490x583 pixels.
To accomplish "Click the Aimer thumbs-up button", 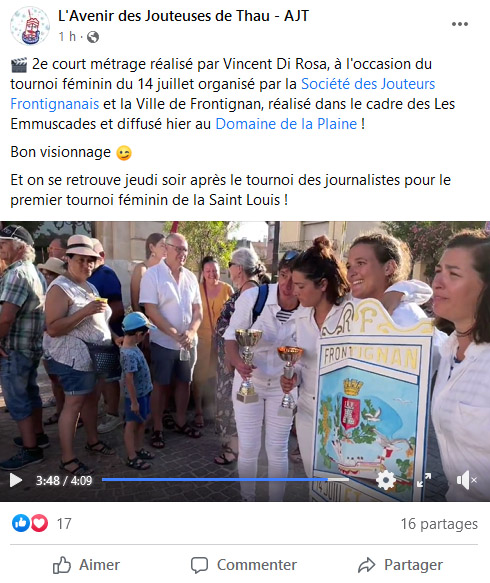I will pos(86,565).
